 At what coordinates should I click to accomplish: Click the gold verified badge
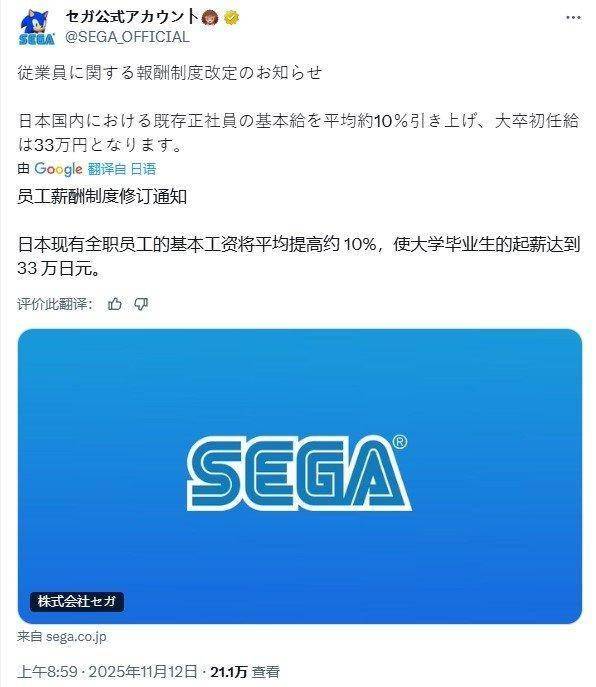[231, 18]
